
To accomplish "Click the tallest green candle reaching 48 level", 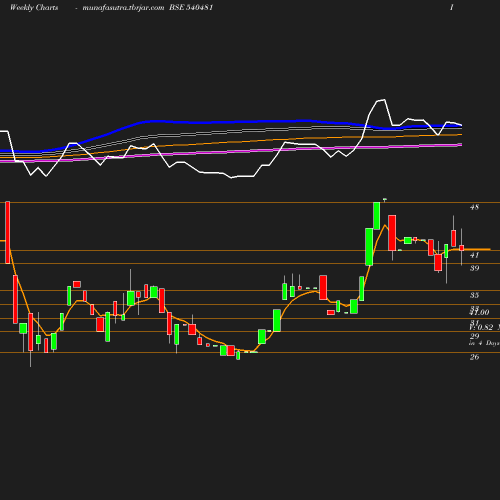I will [377, 216].
